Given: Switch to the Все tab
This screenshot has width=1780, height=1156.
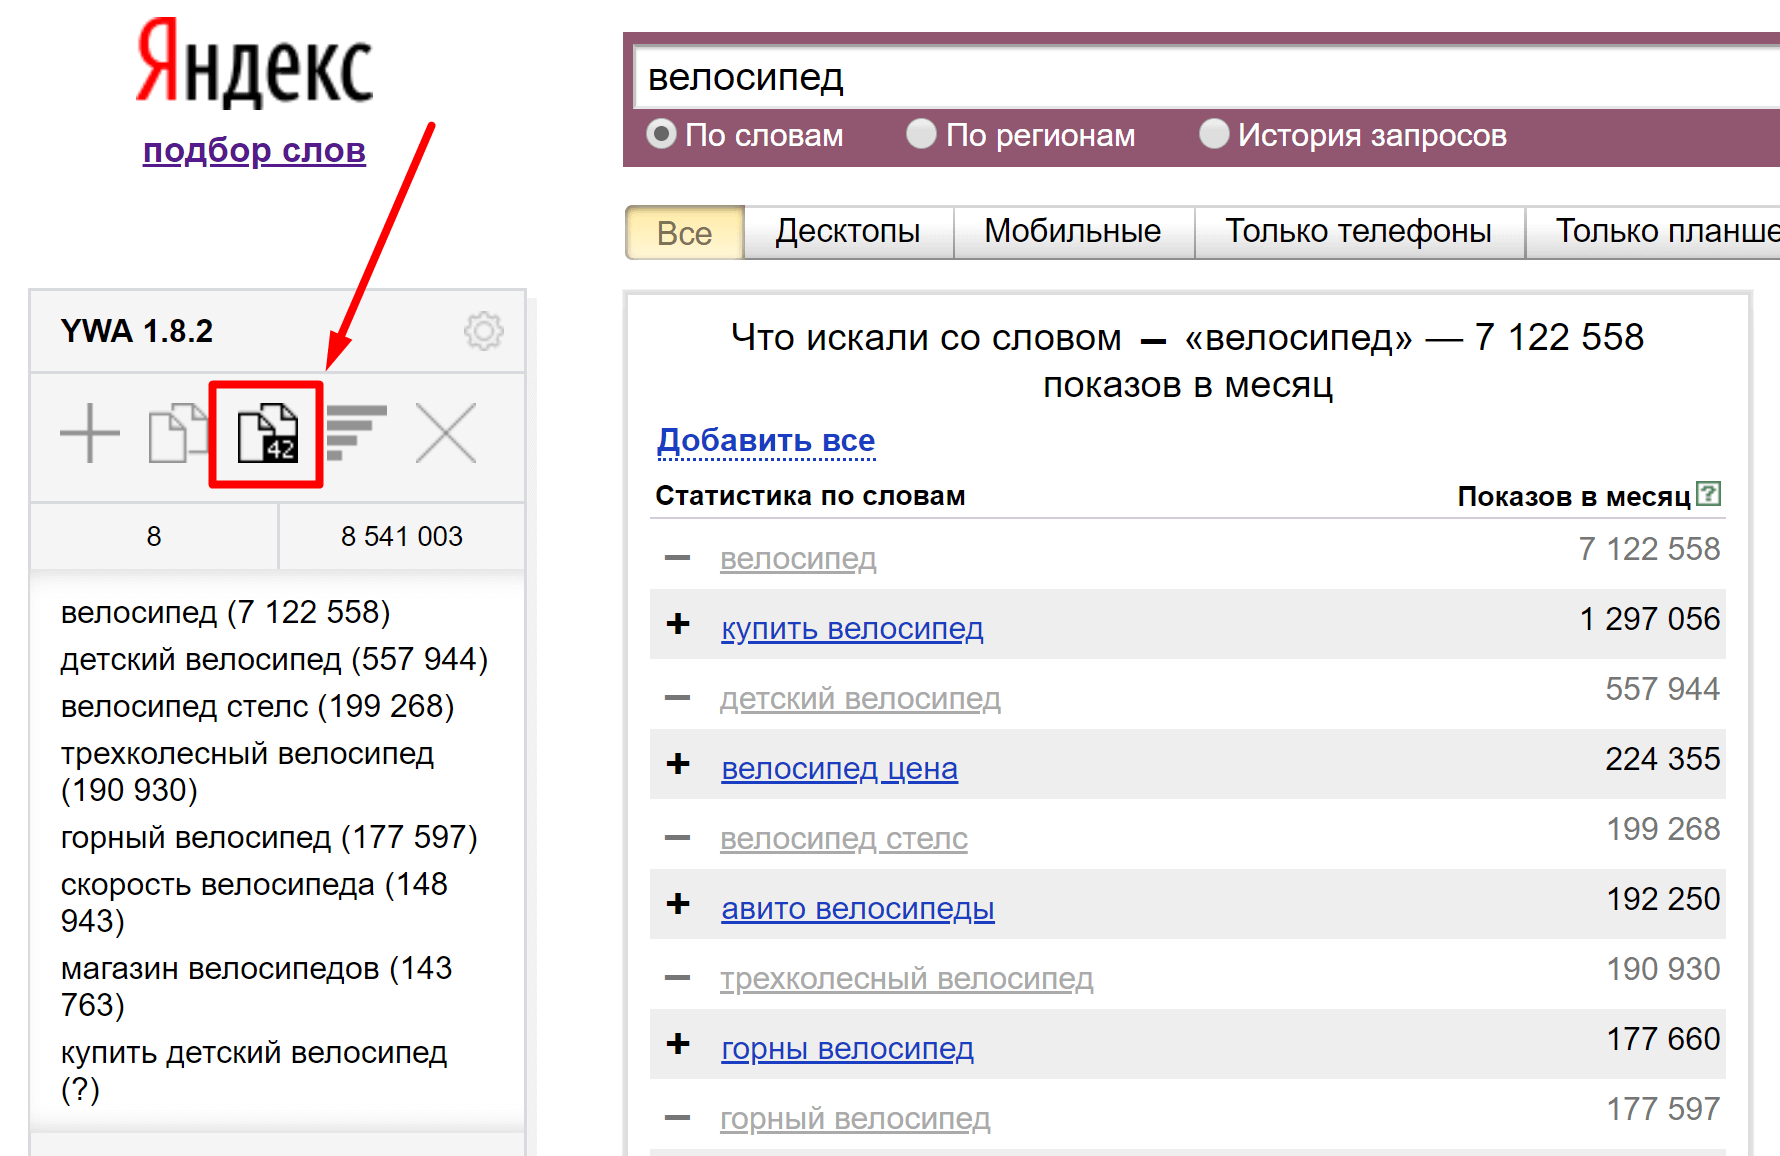Looking at the screenshot, I should pos(685,233).
